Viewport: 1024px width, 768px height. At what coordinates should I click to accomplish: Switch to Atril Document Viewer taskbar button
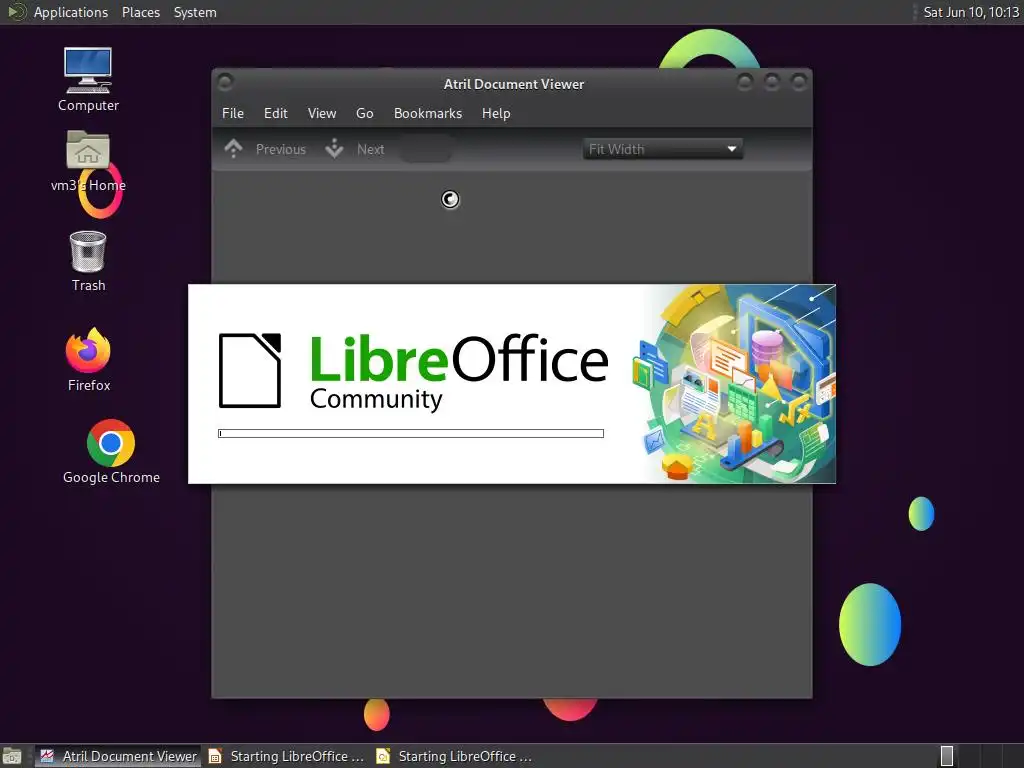point(118,756)
